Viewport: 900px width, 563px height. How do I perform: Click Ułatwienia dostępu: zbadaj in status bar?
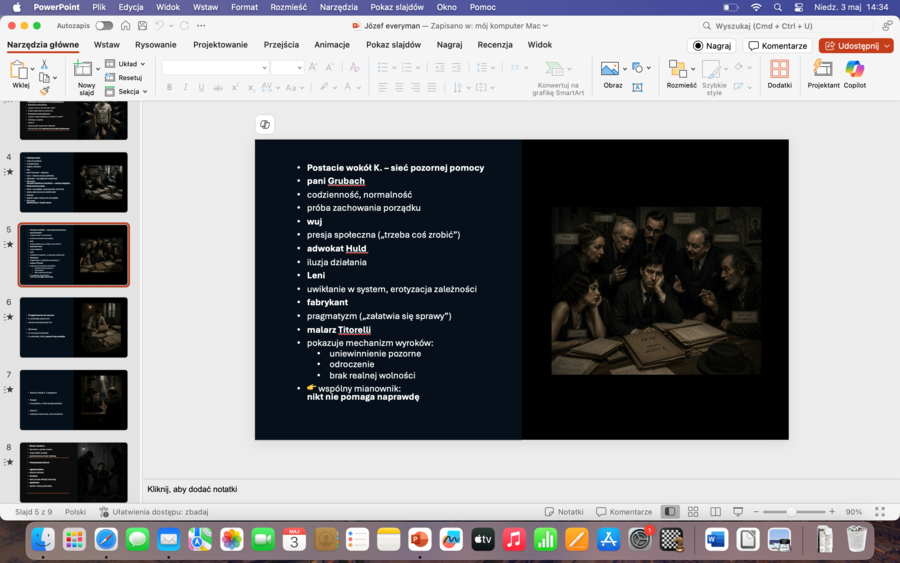154,511
